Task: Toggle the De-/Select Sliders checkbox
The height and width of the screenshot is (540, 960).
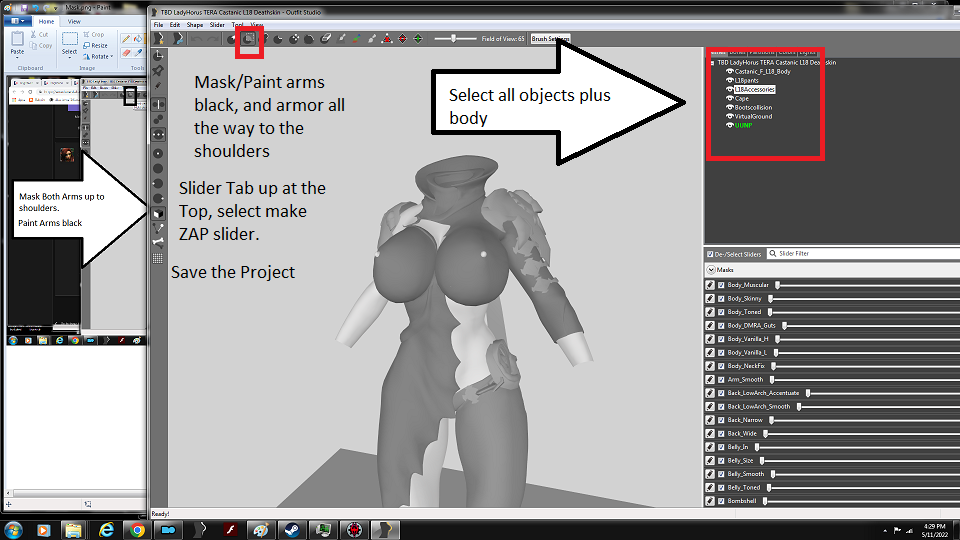Action: 710,253
